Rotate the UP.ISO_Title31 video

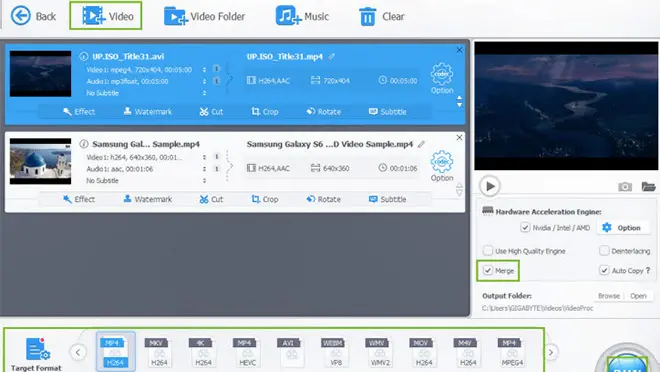pyautogui.click(x=324, y=112)
